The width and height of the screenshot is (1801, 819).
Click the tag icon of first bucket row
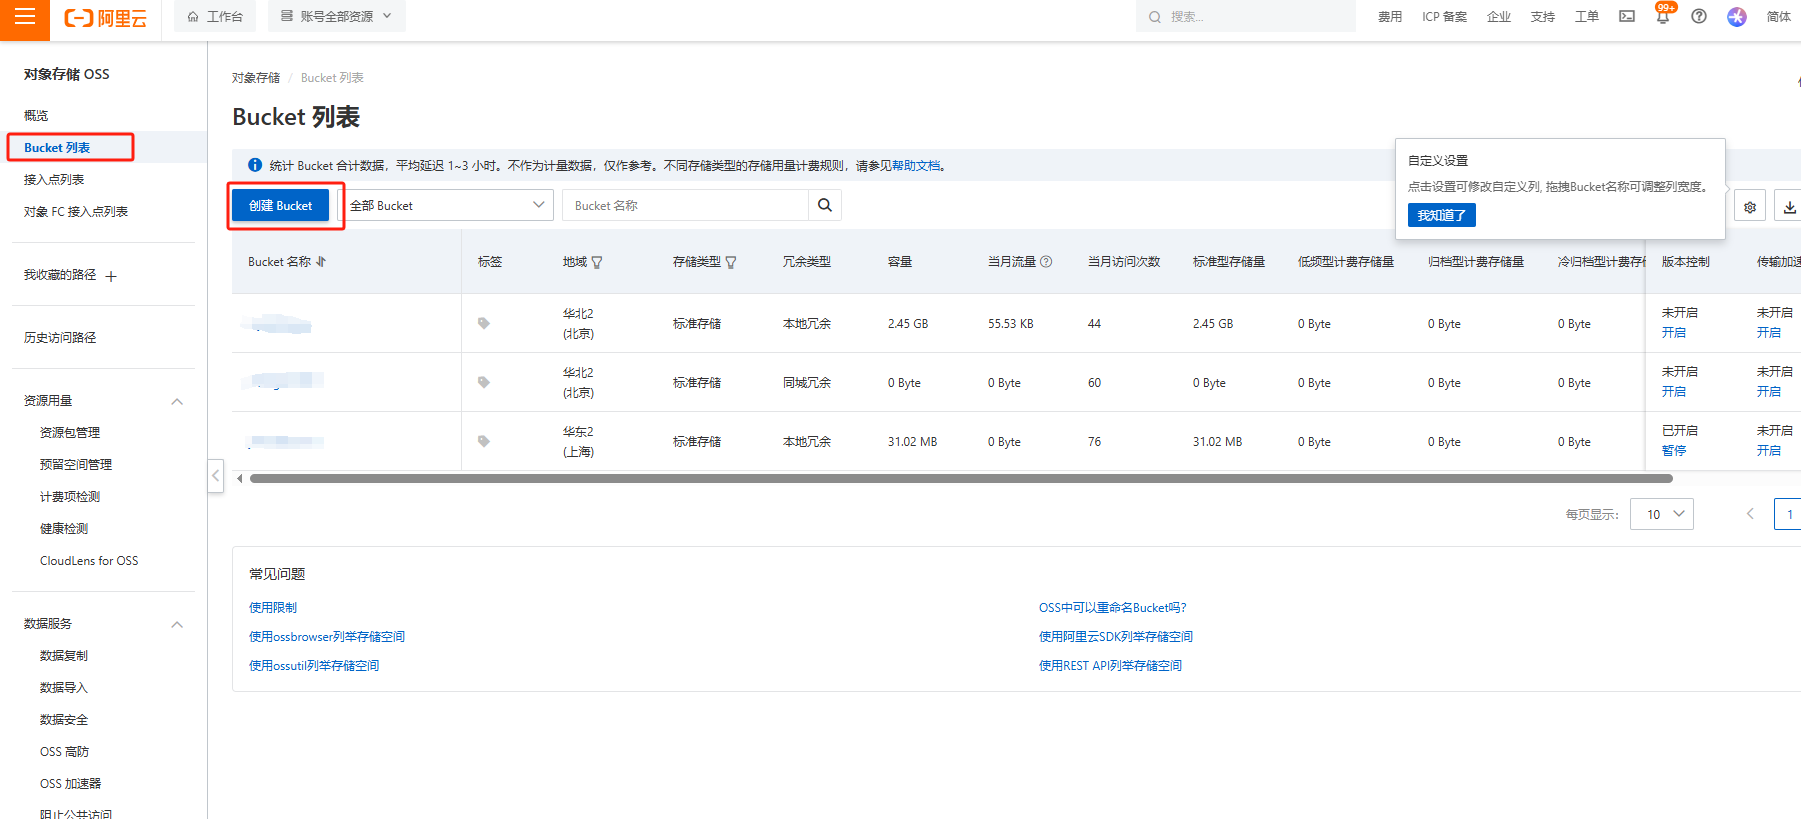click(484, 323)
